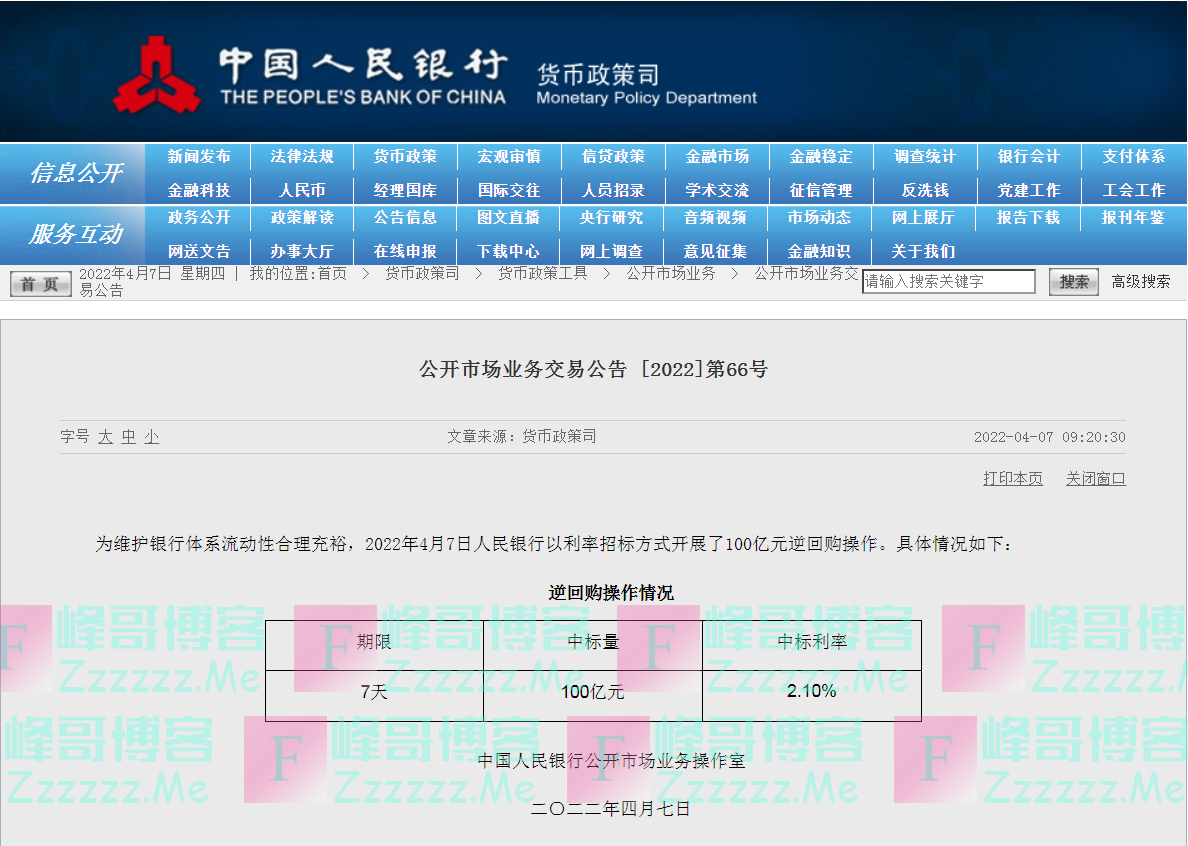
Task: Click the 首页 home icon button
Action: pyautogui.click(x=39, y=283)
